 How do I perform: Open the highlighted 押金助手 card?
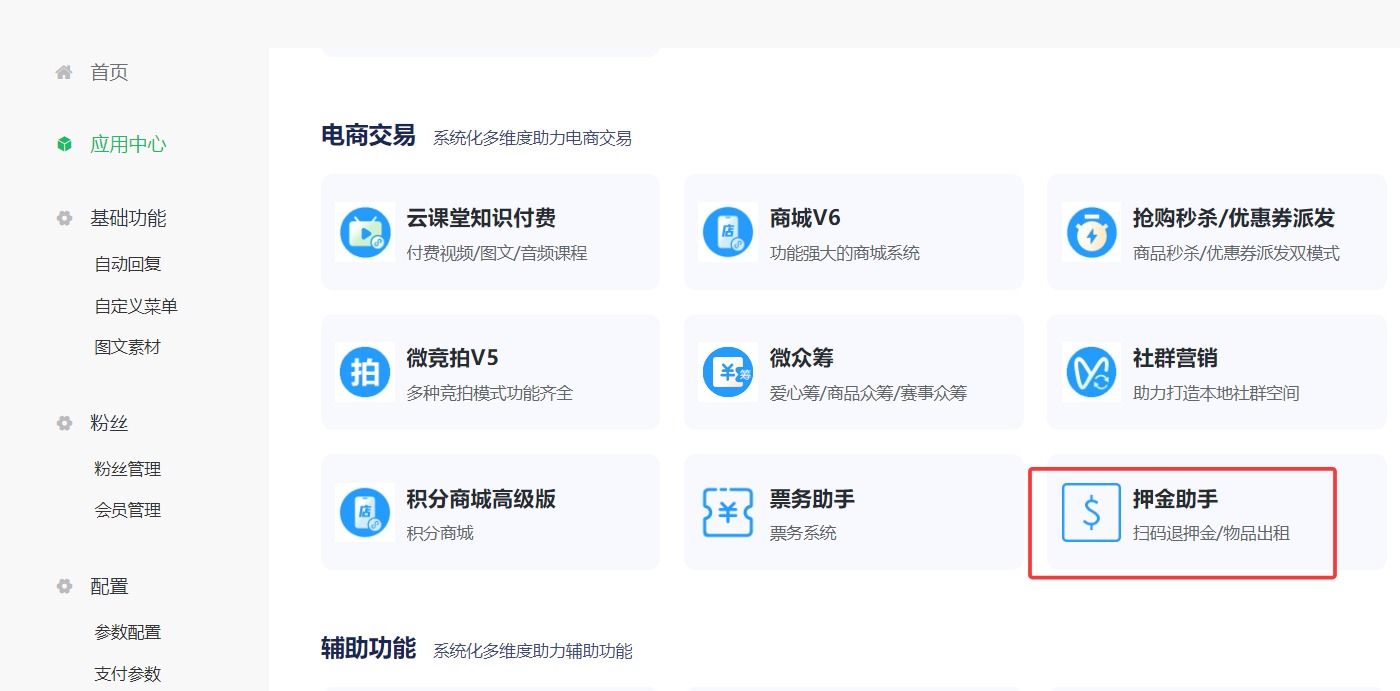pyautogui.click(x=1180, y=520)
